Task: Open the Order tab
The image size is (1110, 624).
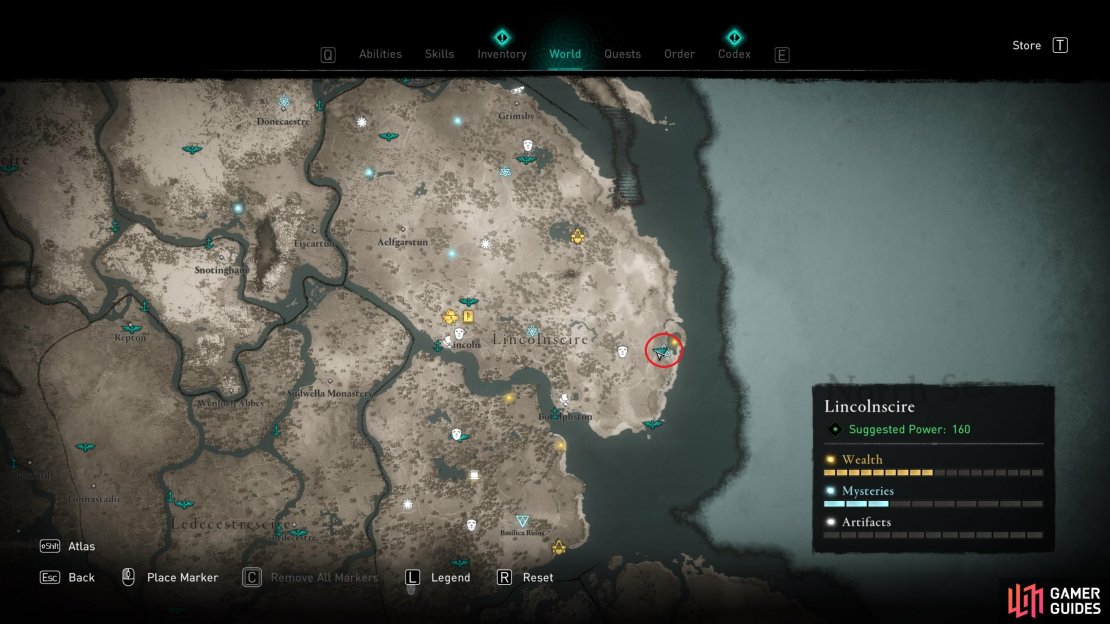Action: click(x=679, y=54)
